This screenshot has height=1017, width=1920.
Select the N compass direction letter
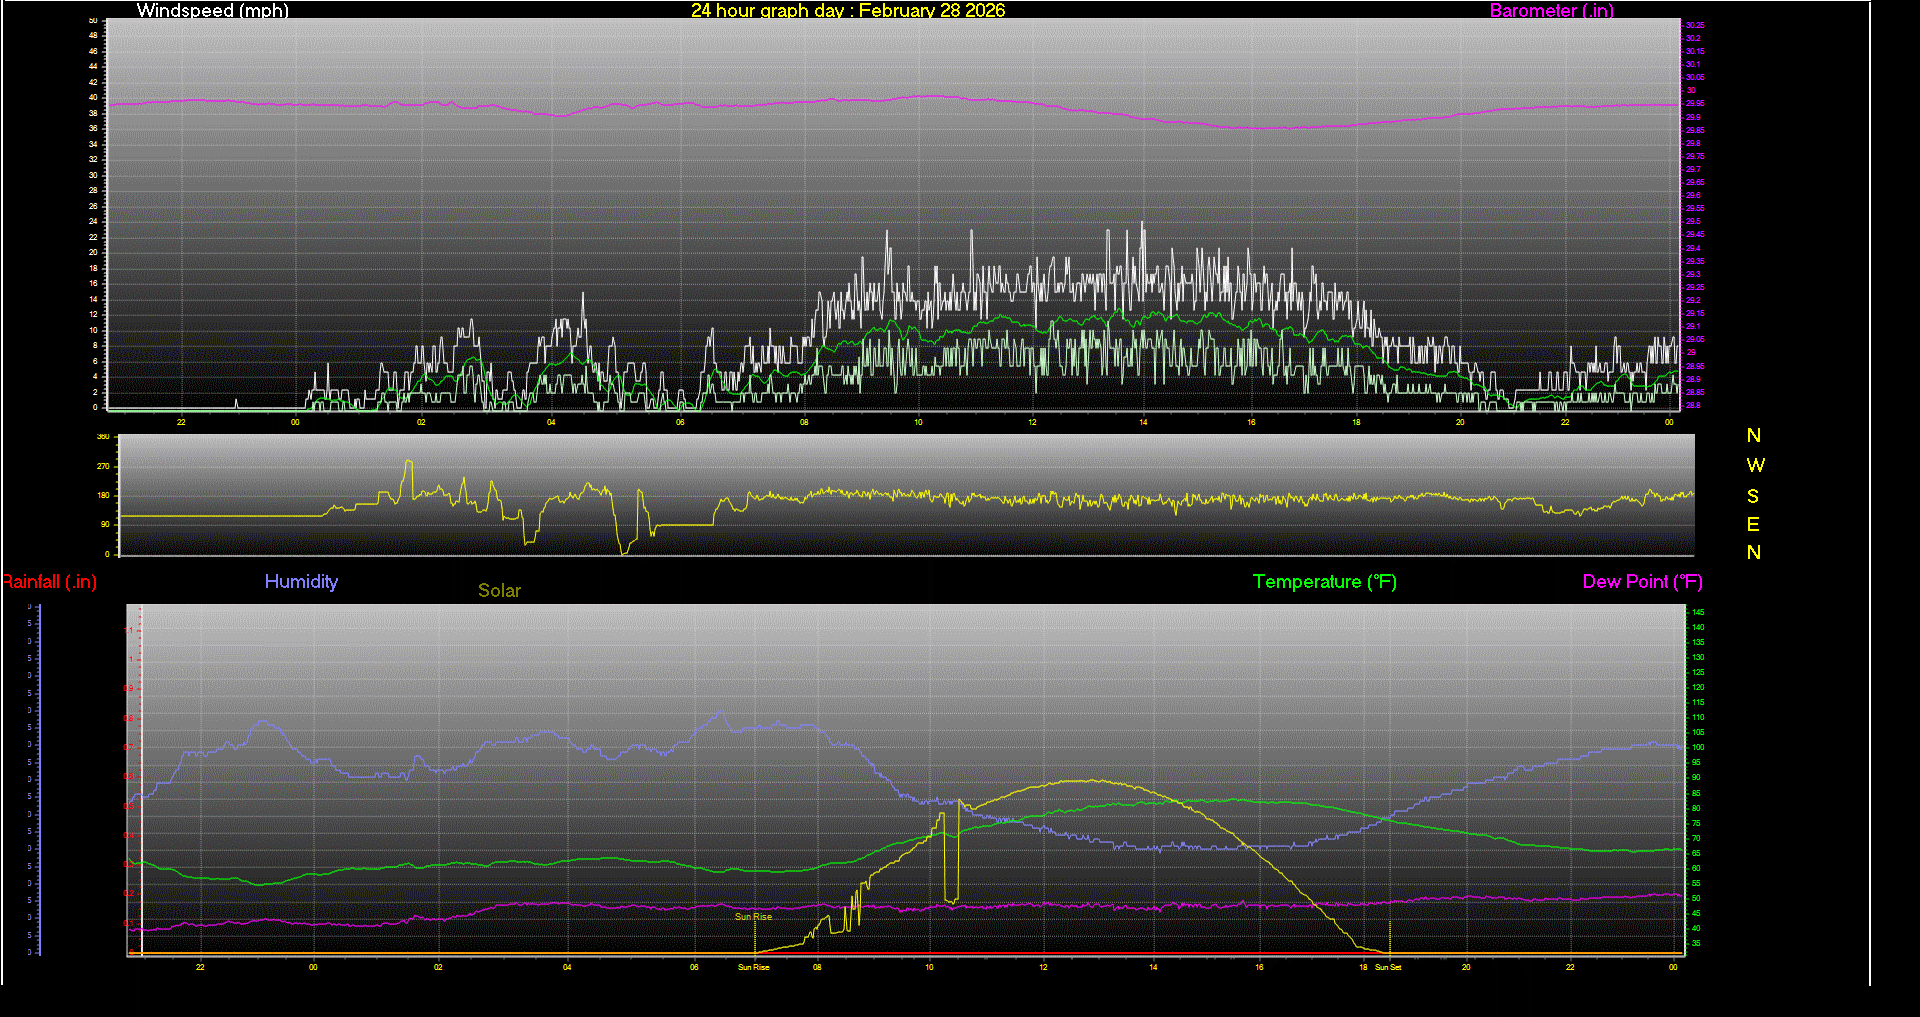pyautogui.click(x=1752, y=436)
